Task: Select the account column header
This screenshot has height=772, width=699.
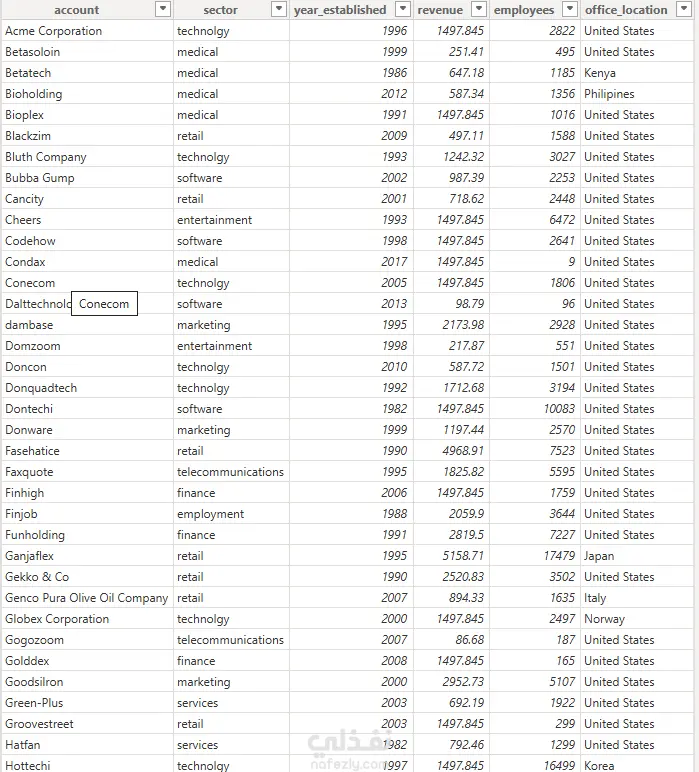Action: tap(77, 10)
